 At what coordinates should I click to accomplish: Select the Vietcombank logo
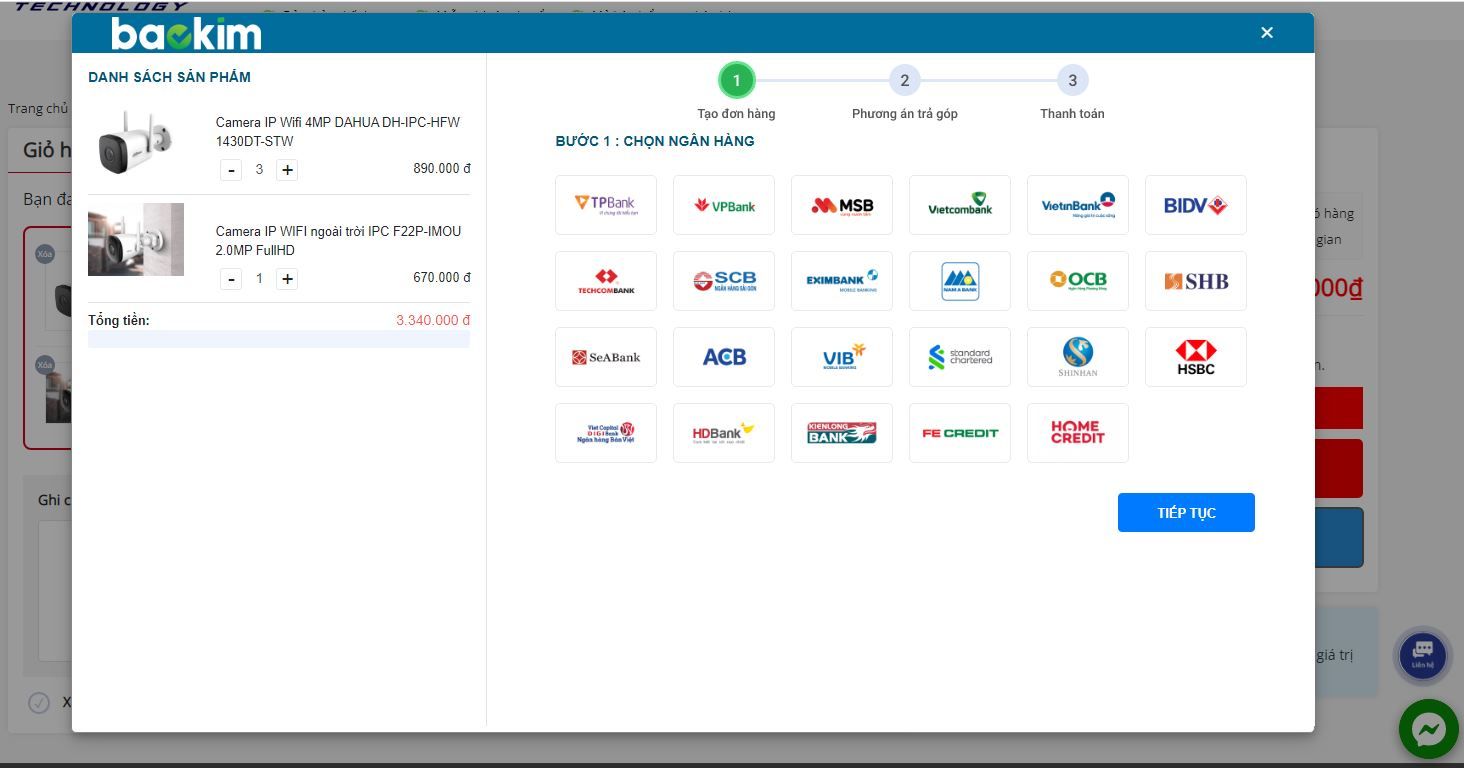pyautogui.click(x=959, y=205)
